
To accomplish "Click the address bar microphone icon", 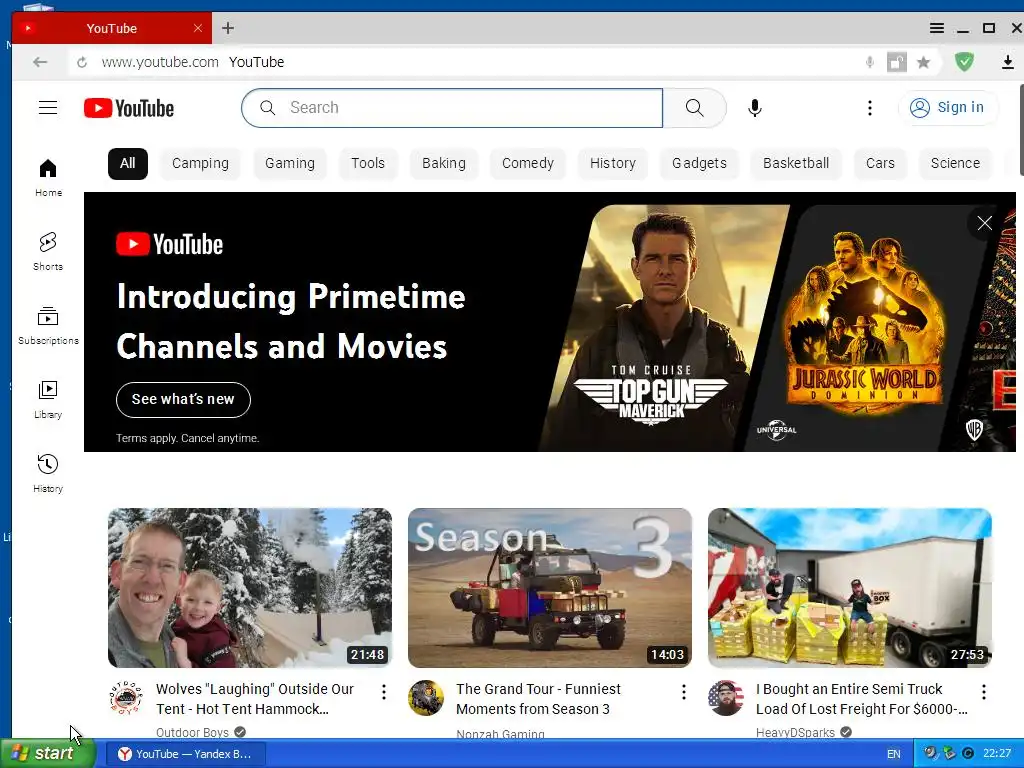I will click(x=869, y=62).
